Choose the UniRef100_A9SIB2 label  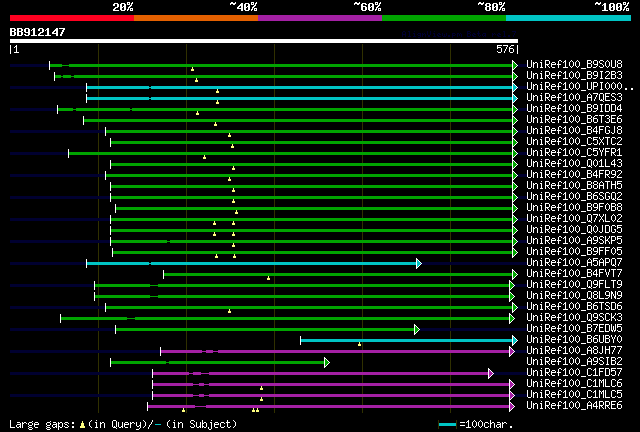point(574,362)
